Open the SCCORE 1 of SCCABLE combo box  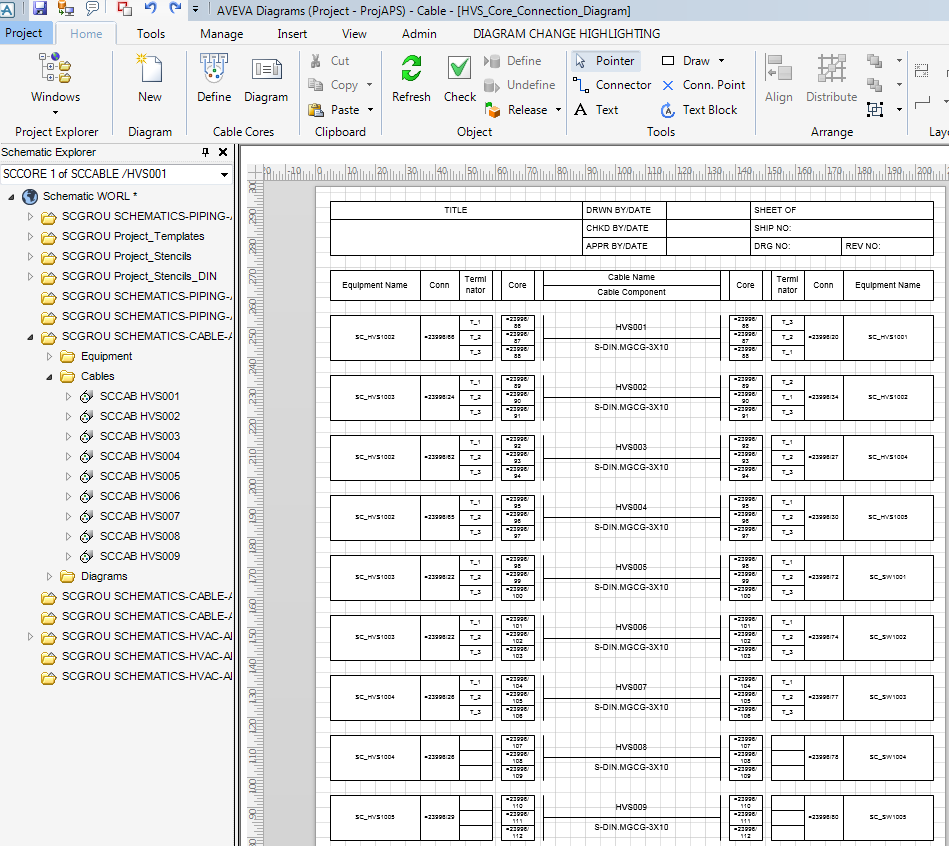tap(224, 174)
